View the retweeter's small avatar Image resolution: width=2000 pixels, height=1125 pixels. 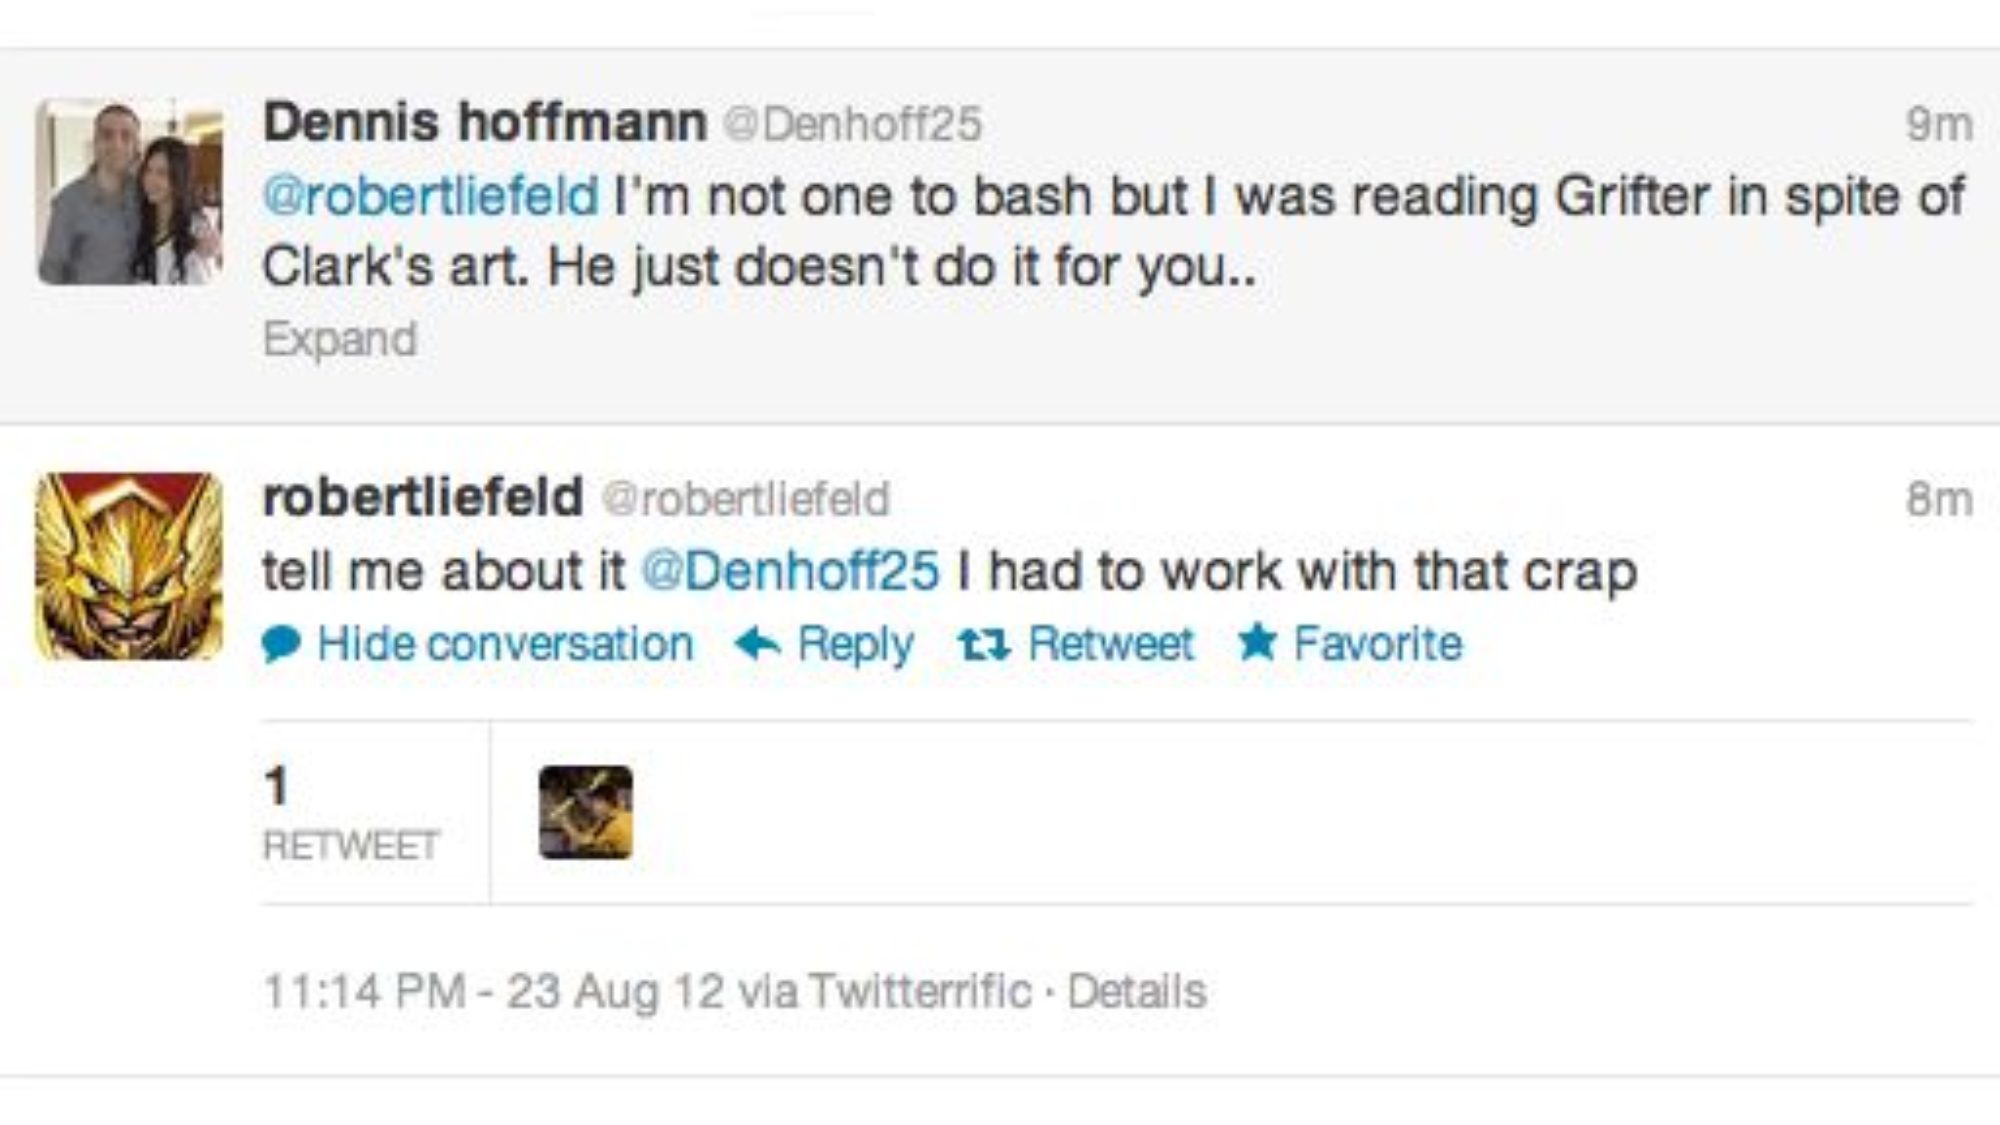click(586, 812)
